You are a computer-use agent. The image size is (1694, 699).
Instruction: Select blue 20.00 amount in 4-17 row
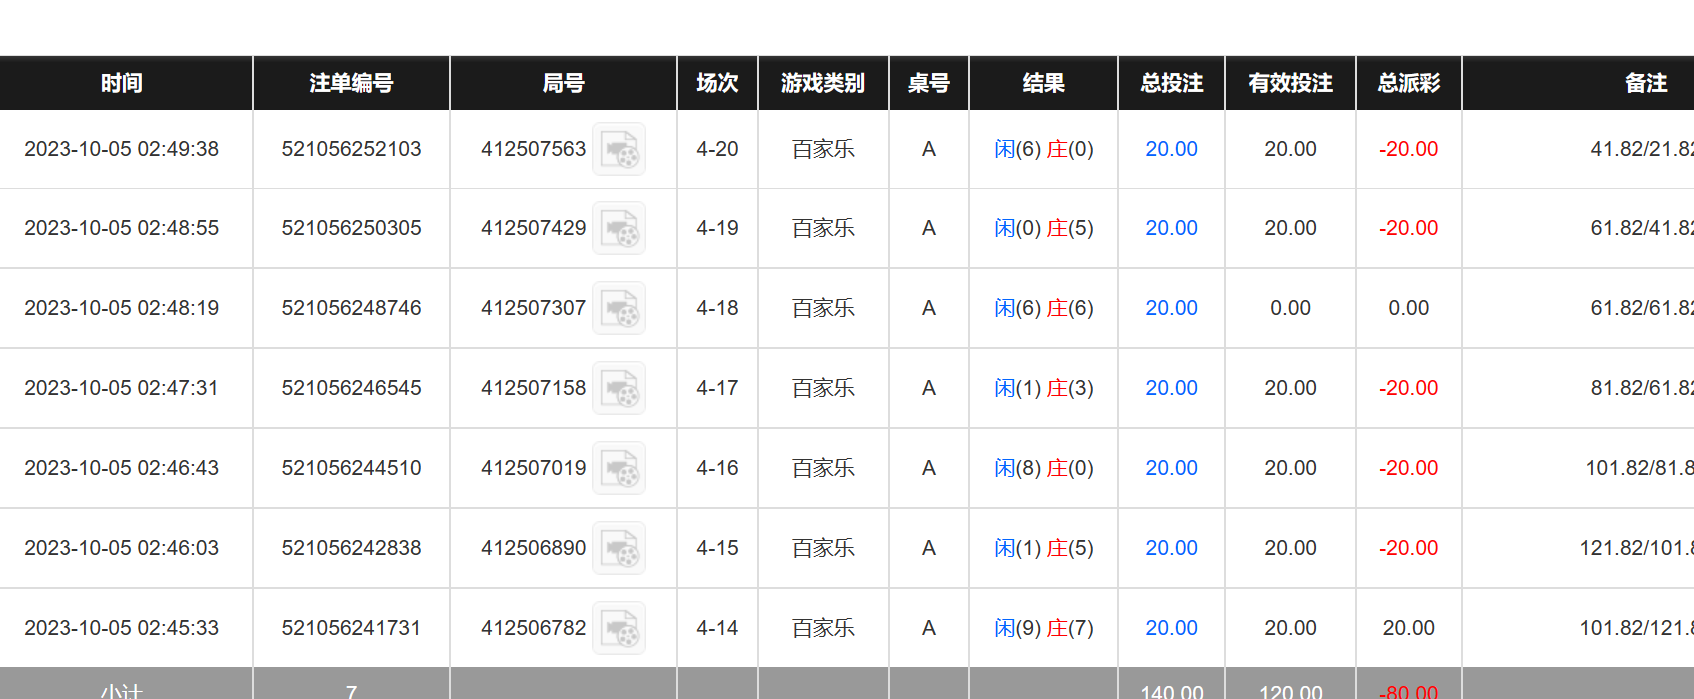tap(1171, 388)
